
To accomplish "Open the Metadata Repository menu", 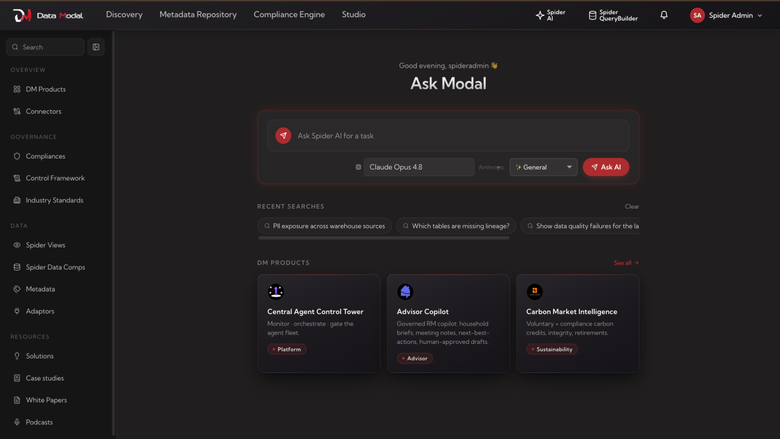I will [x=198, y=14].
